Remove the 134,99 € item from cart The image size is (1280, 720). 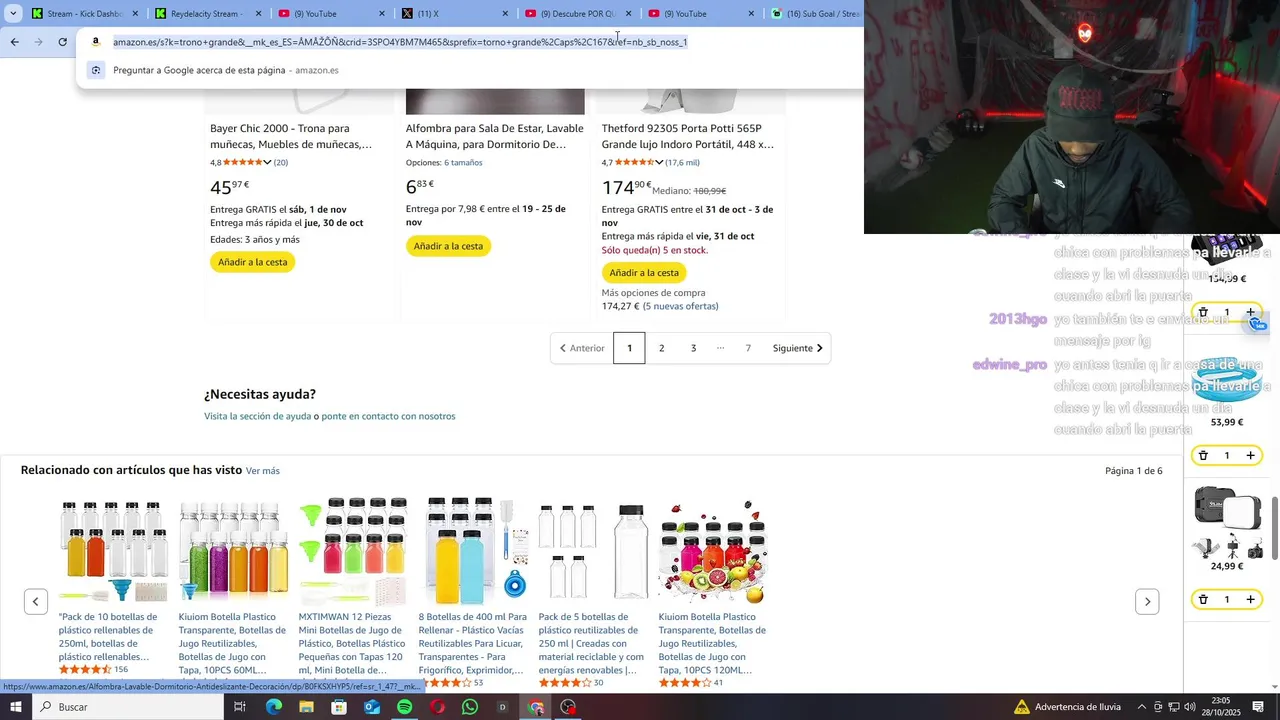[x=1203, y=312]
